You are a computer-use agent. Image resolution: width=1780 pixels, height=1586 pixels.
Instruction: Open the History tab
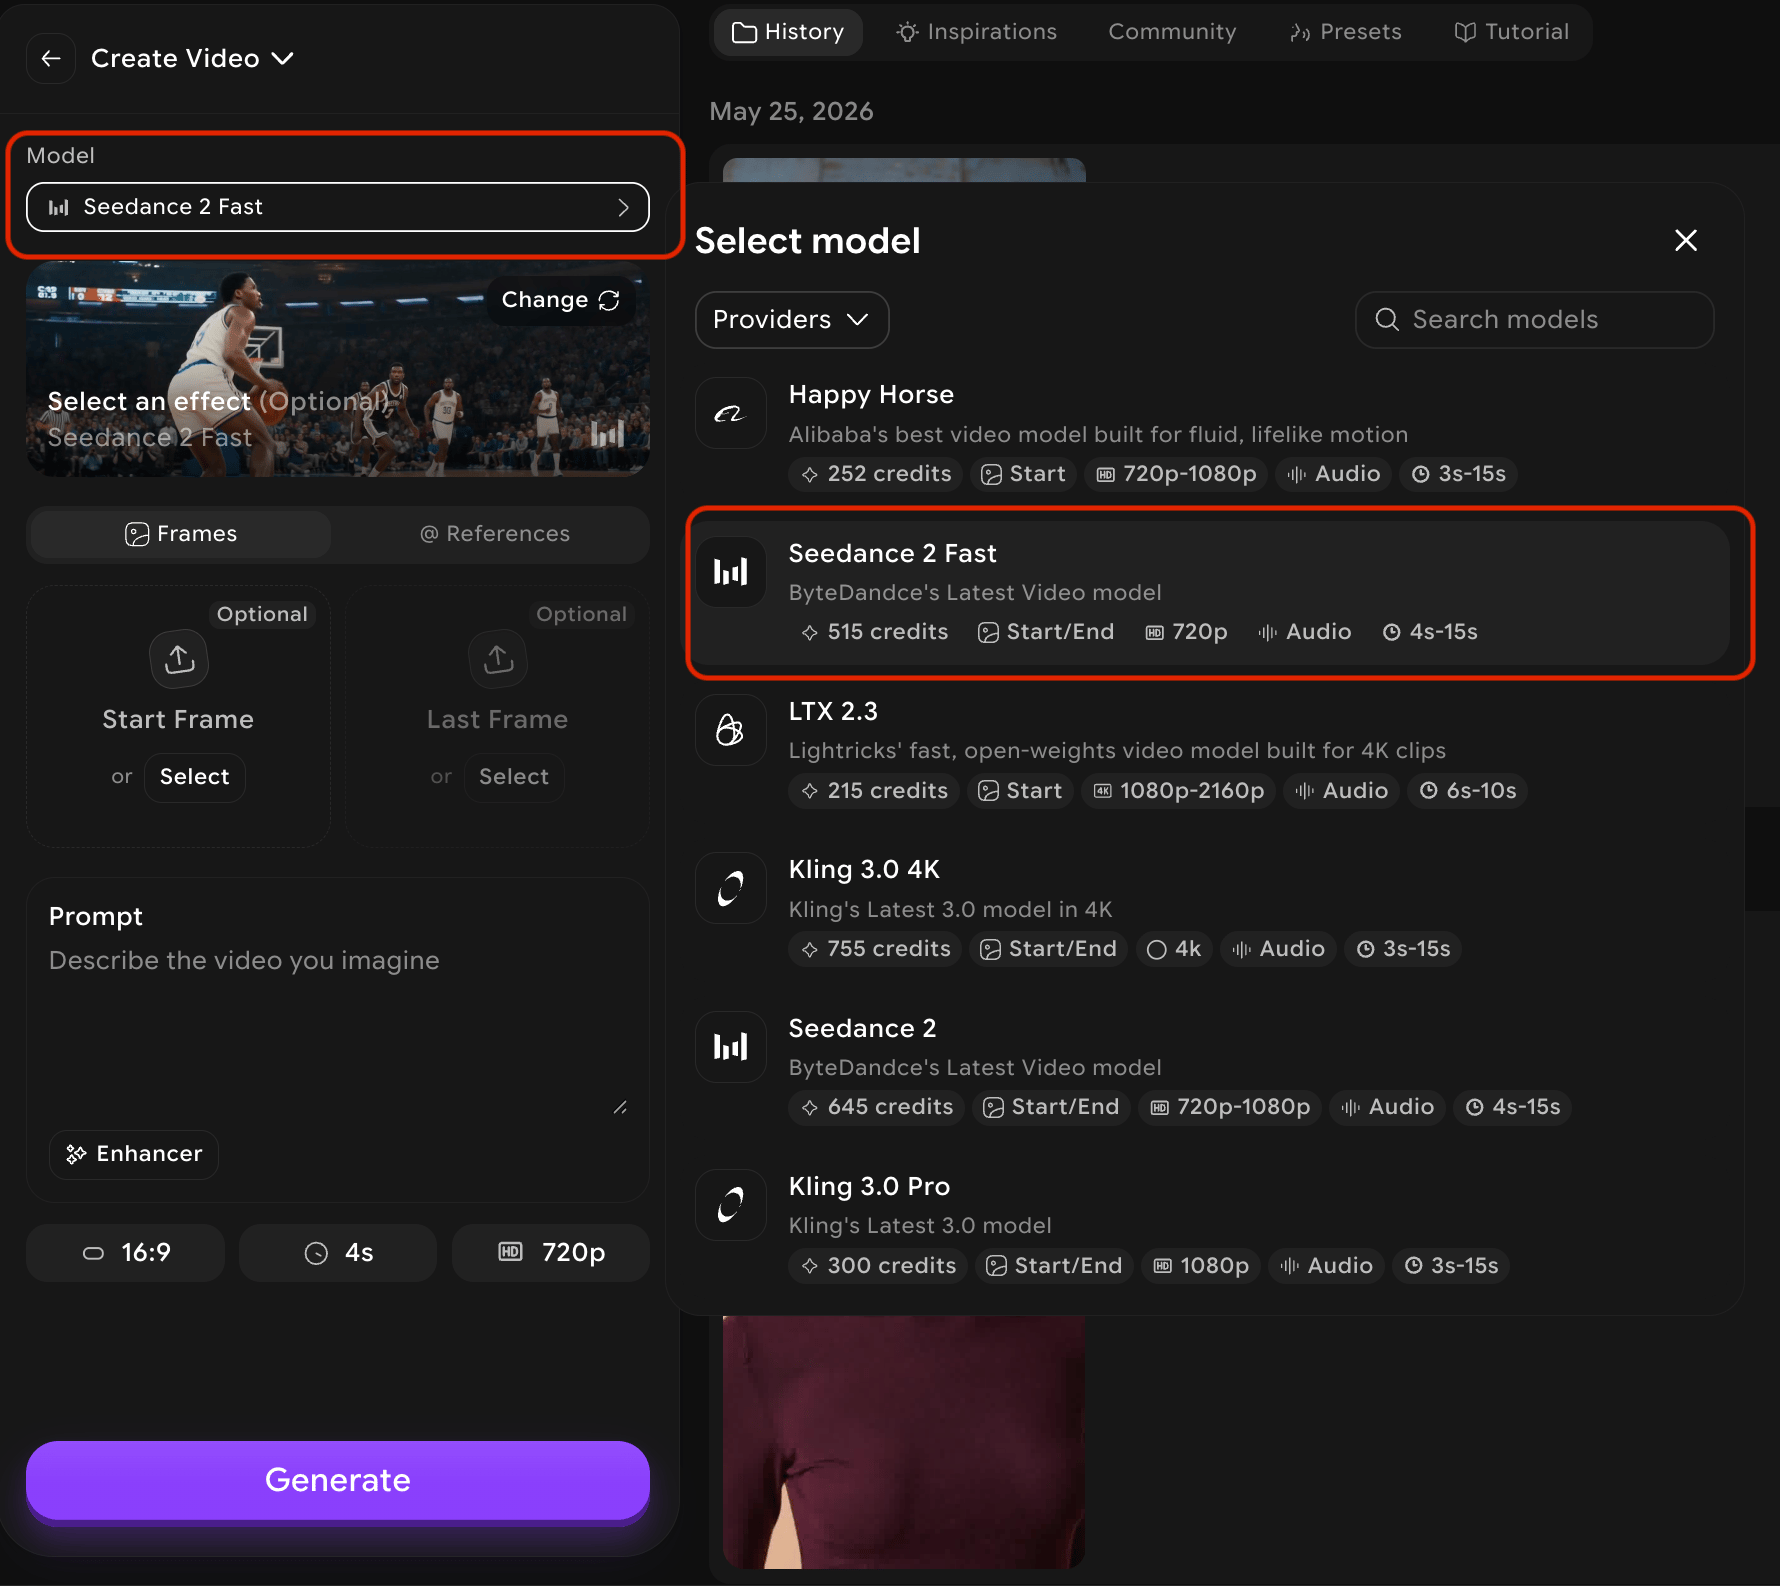pyautogui.click(x=788, y=32)
